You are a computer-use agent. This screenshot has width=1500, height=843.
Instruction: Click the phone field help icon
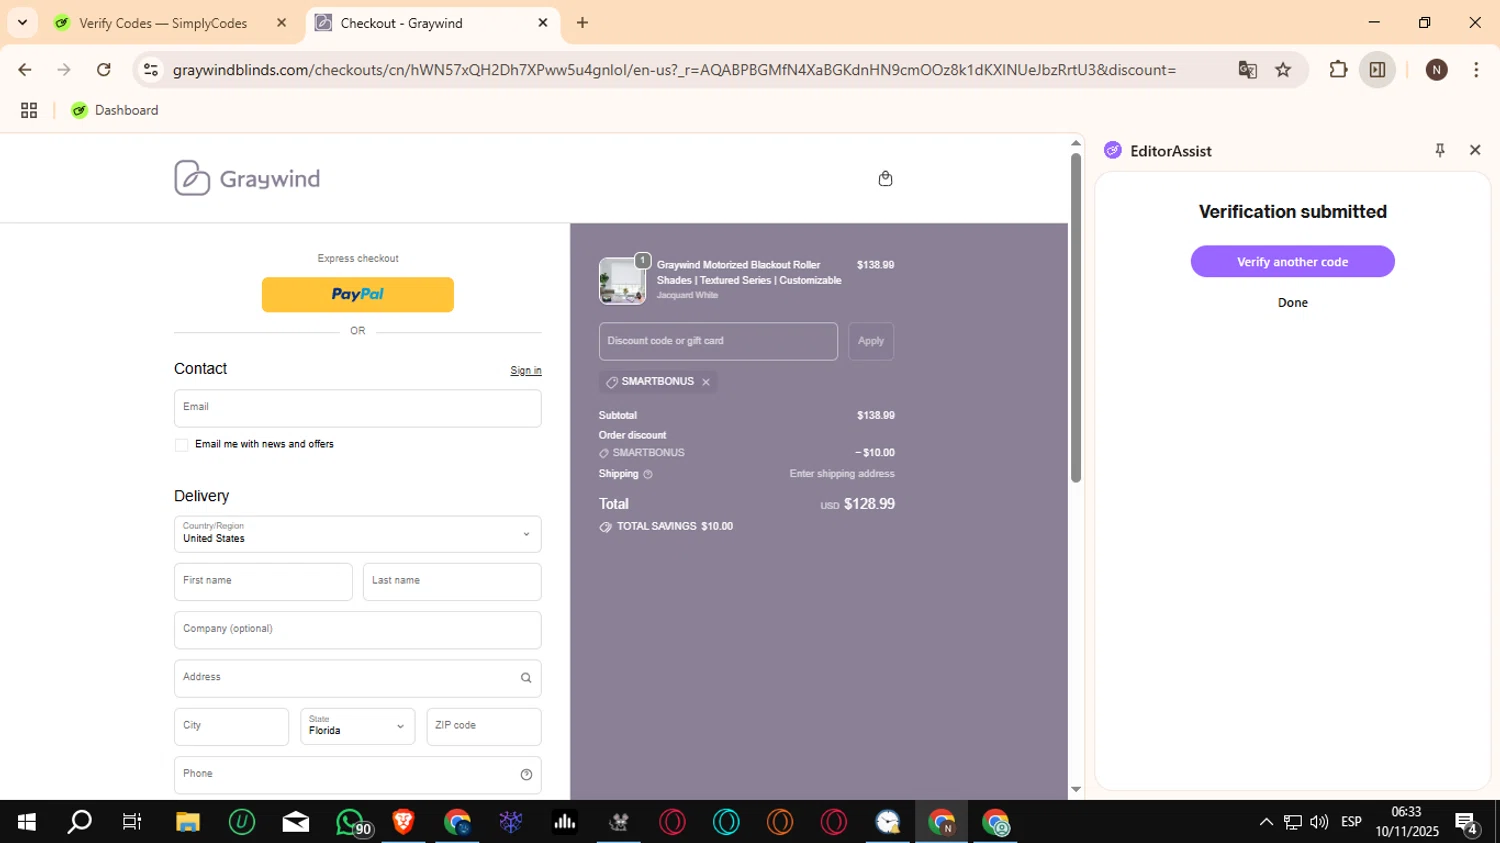click(526, 775)
